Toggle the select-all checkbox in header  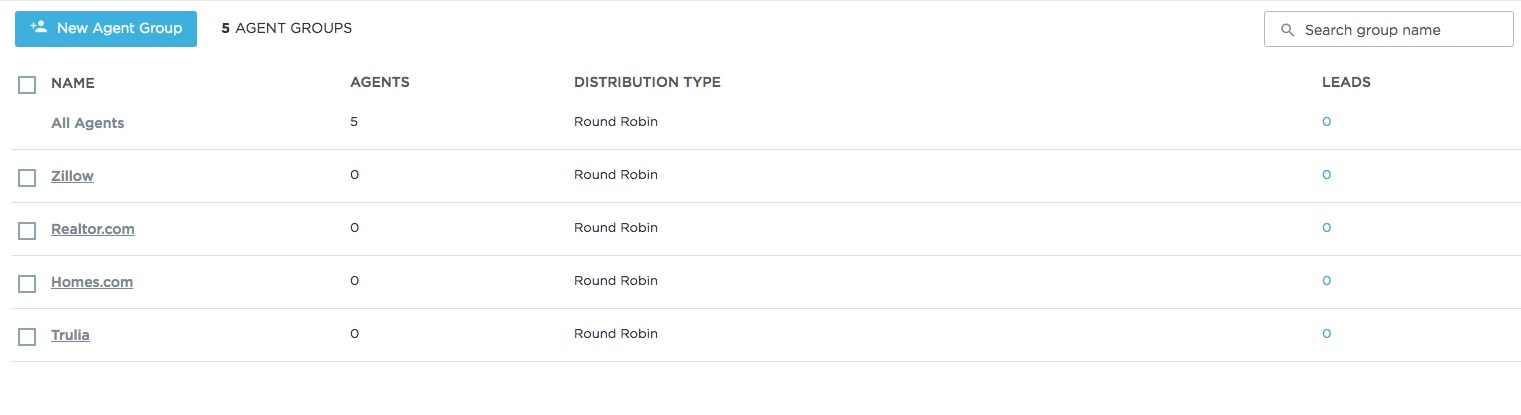(x=27, y=85)
